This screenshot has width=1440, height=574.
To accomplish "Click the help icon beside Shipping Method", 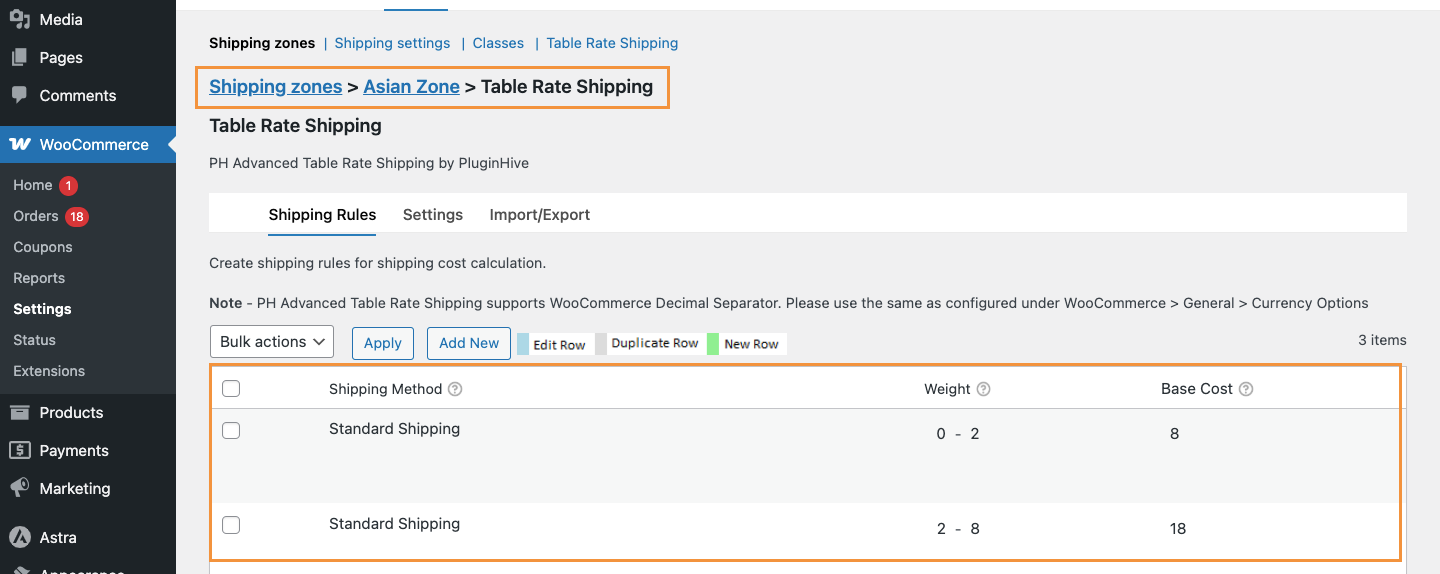I will pyautogui.click(x=455, y=389).
